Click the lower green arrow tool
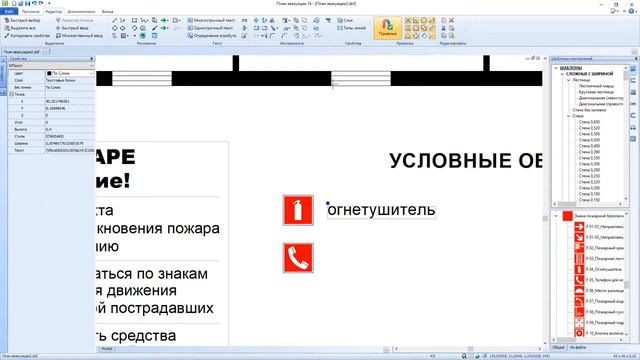This screenshot has width=640, height=360. [164, 28]
